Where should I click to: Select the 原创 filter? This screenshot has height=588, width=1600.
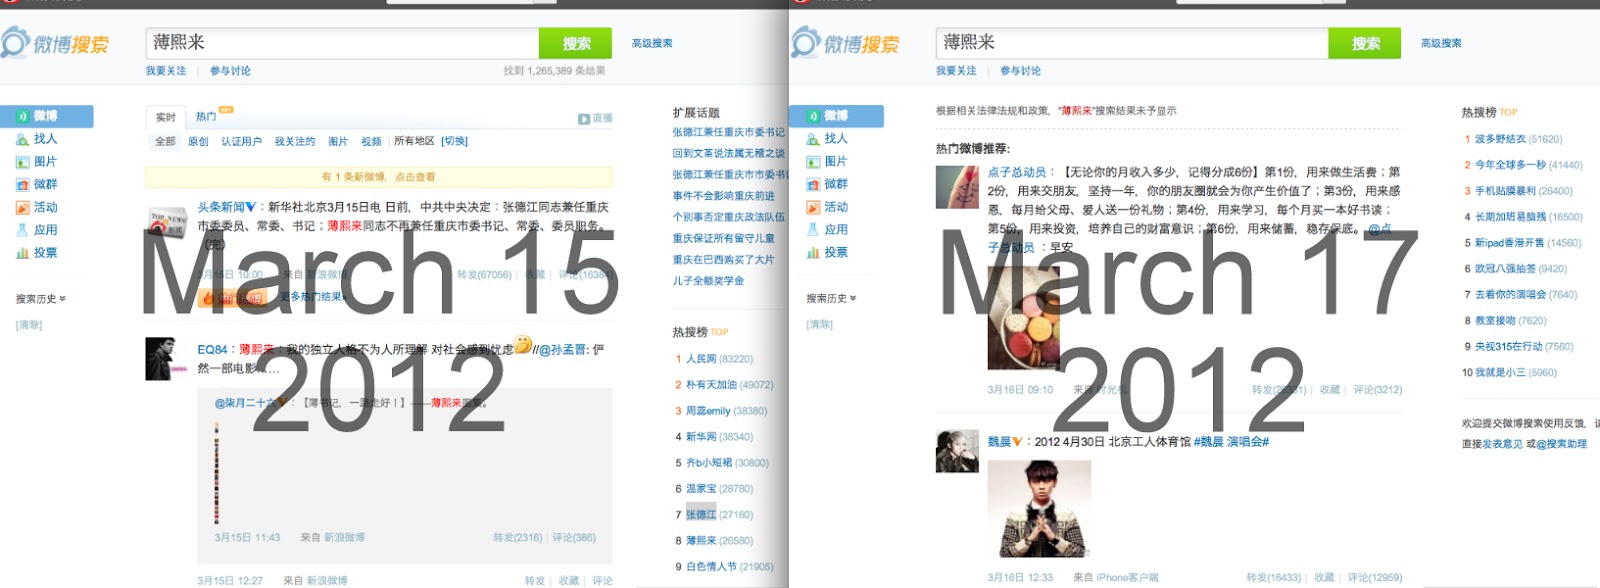[x=198, y=142]
